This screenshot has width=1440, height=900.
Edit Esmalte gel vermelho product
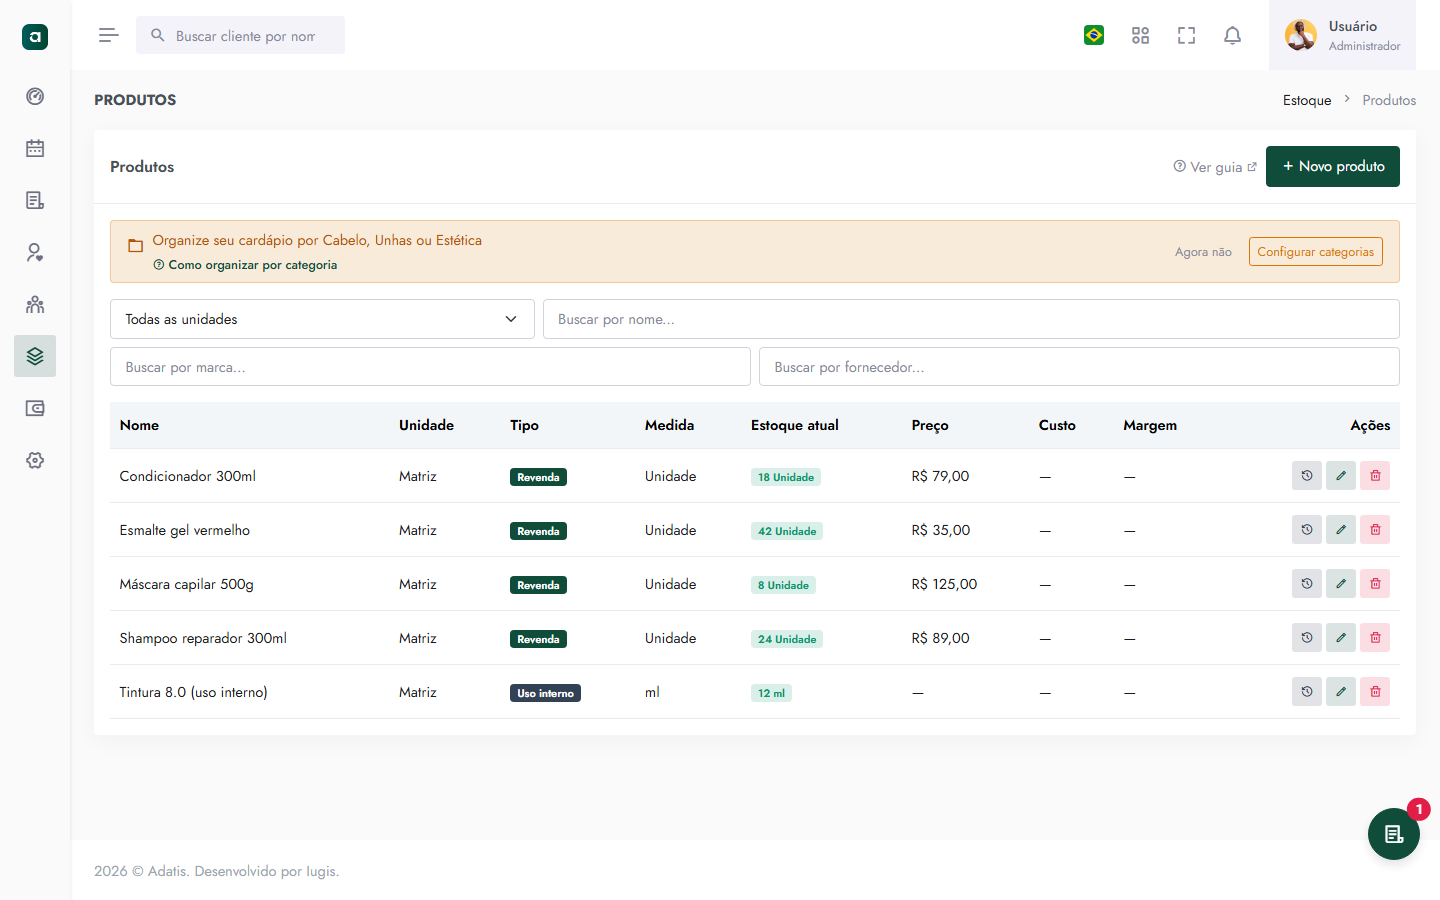pos(1341,530)
